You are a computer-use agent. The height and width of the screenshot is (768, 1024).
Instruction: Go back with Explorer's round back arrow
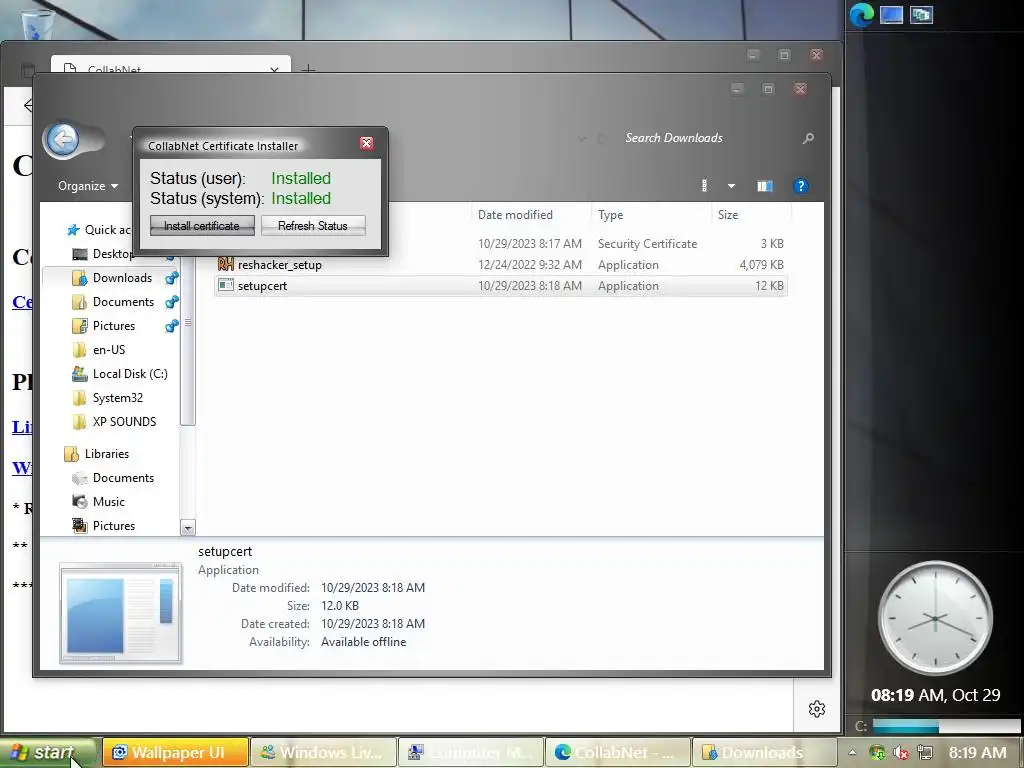pyautogui.click(x=63, y=139)
